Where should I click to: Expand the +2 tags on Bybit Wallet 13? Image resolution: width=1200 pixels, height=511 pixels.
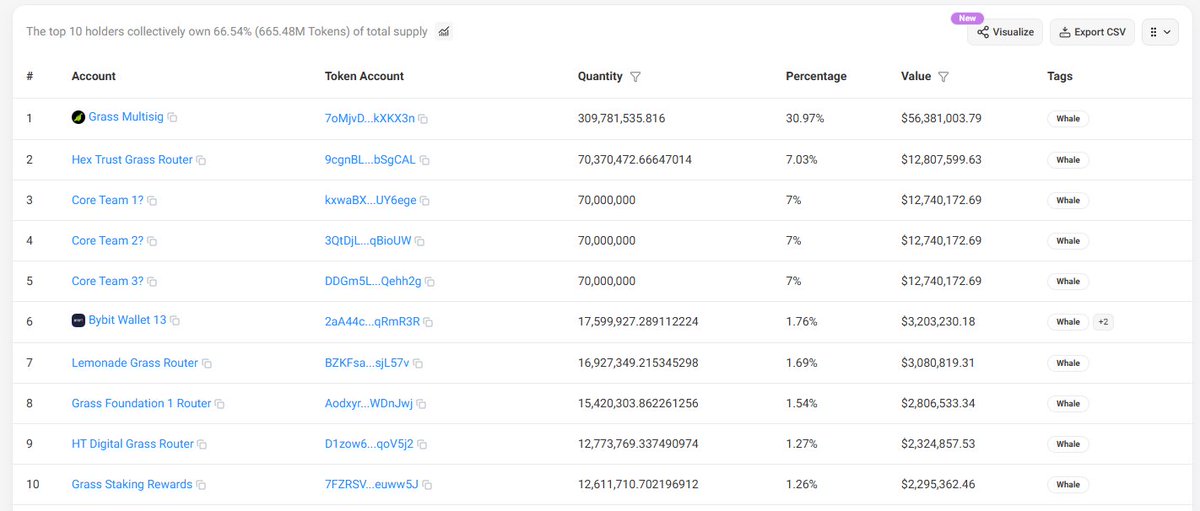coord(1103,322)
